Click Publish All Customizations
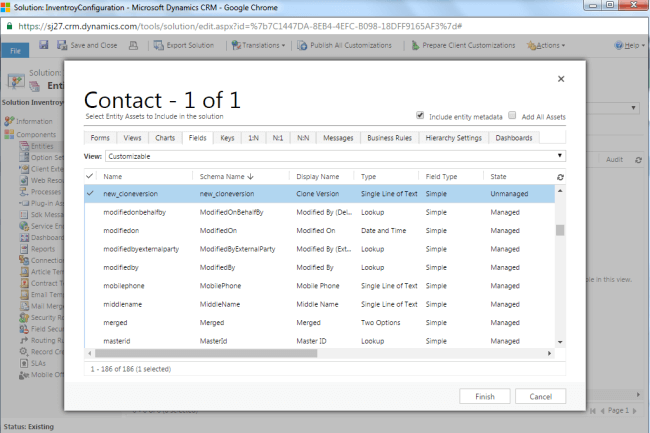The width and height of the screenshot is (650, 433). coord(344,45)
